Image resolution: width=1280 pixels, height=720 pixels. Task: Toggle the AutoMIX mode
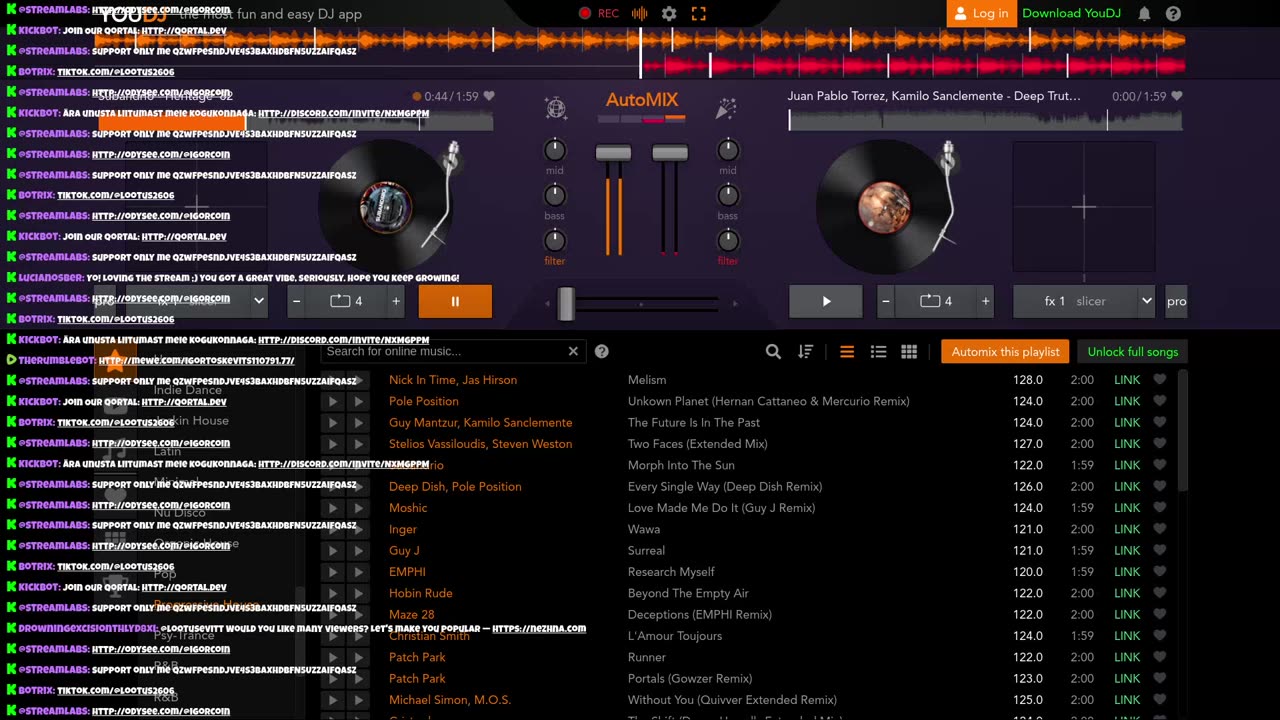[641, 100]
